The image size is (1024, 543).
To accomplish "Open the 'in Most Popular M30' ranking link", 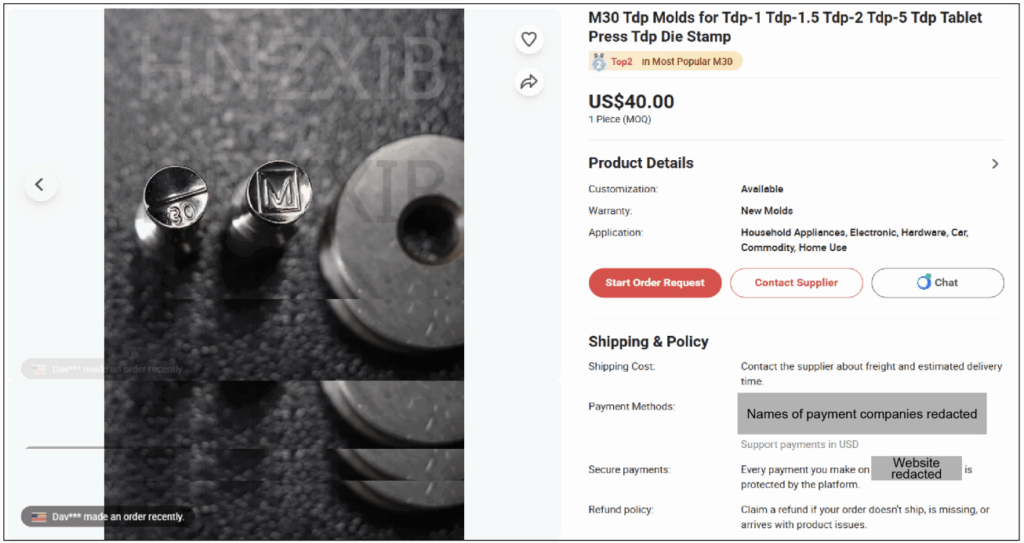I will click(687, 62).
